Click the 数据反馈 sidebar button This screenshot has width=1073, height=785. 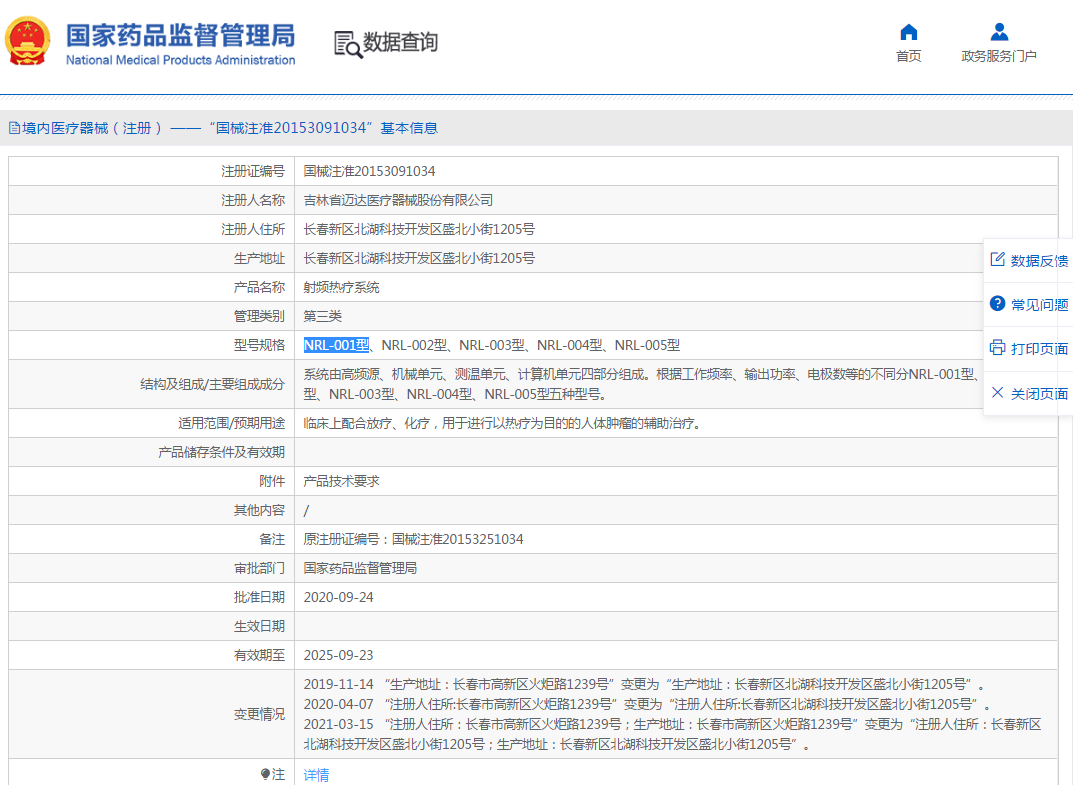tap(1029, 260)
